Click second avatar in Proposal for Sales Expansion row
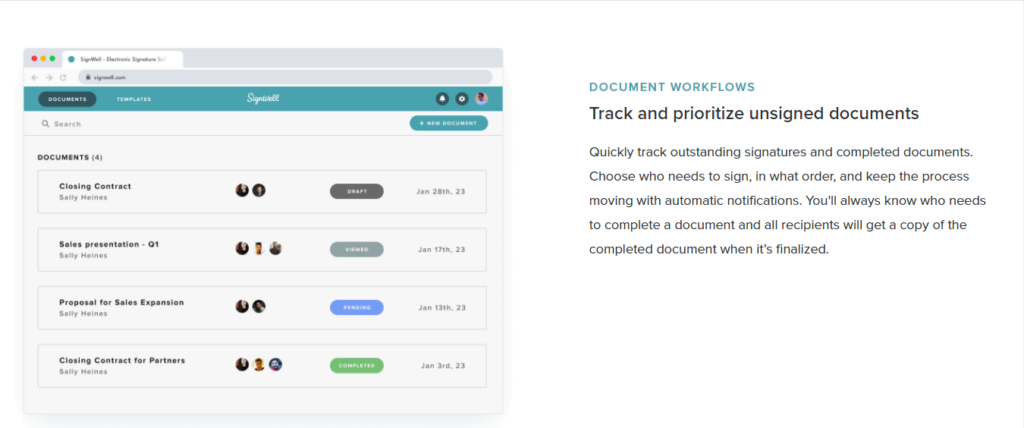The image size is (1024, 428). click(x=259, y=306)
